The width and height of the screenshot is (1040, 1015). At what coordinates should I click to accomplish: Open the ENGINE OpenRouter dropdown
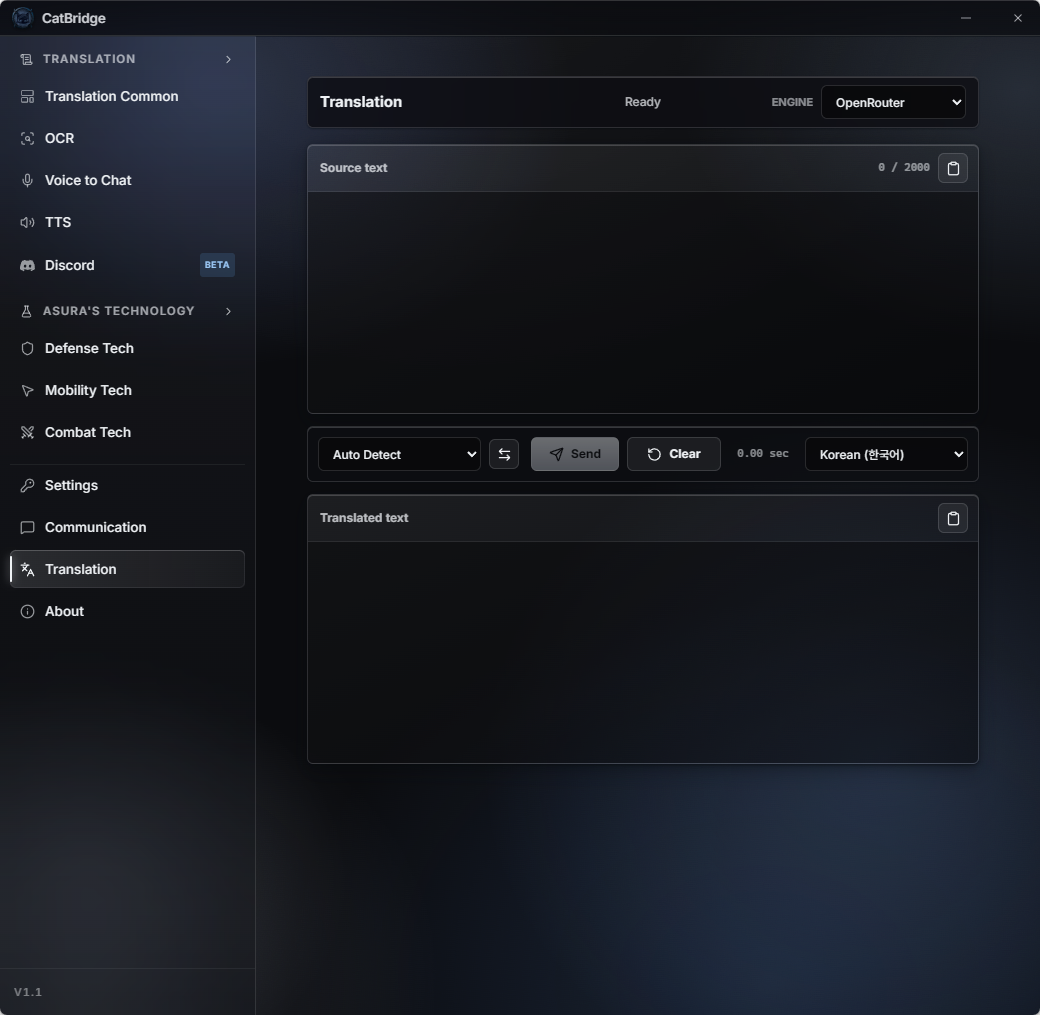pos(893,102)
